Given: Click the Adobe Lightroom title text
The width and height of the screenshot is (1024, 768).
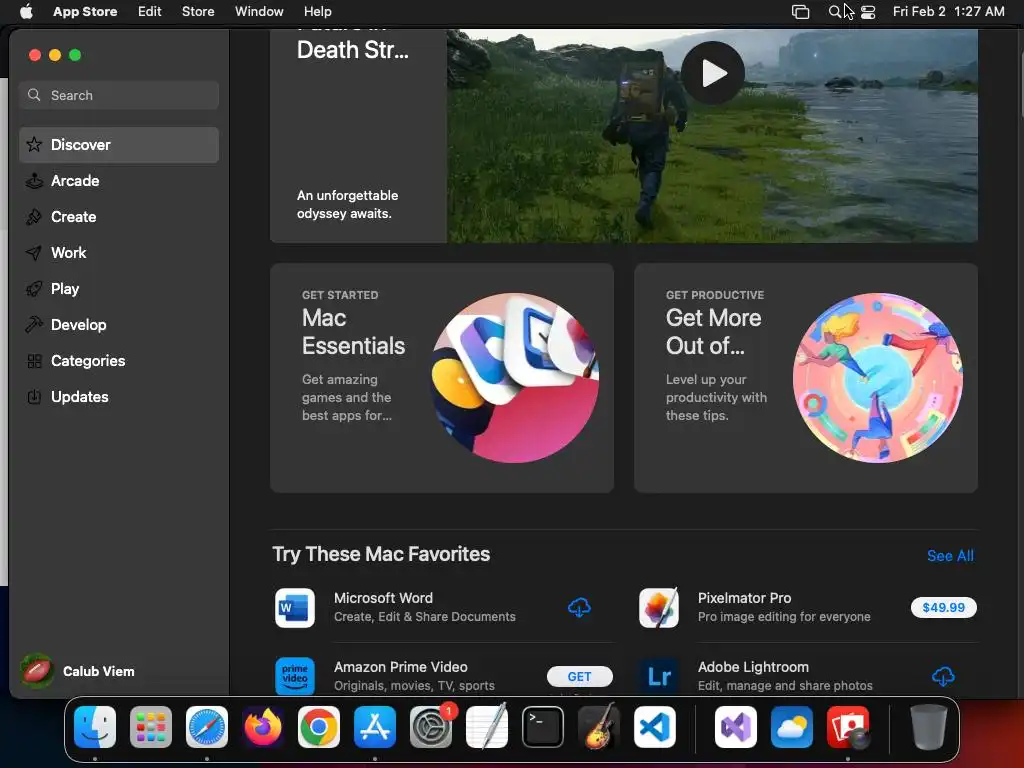Looking at the screenshot, I should tap(753, 667).
